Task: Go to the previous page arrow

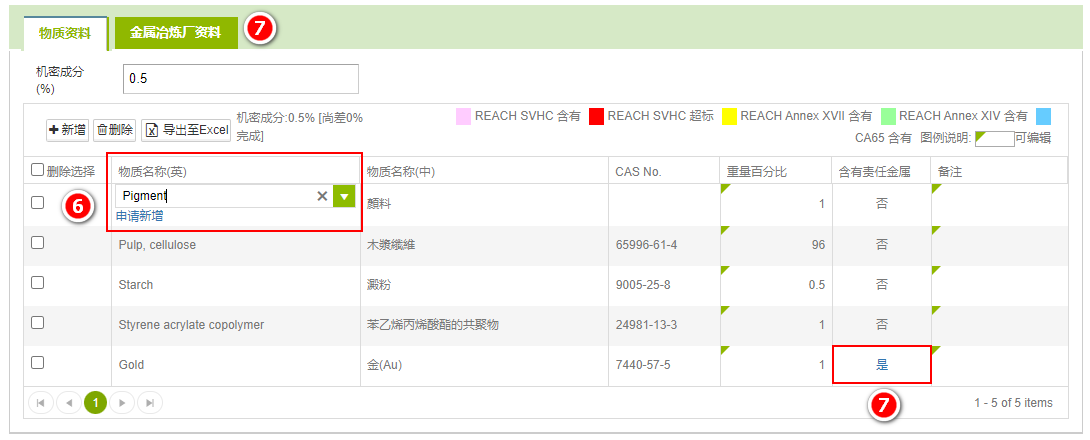Action: (68, 403)
